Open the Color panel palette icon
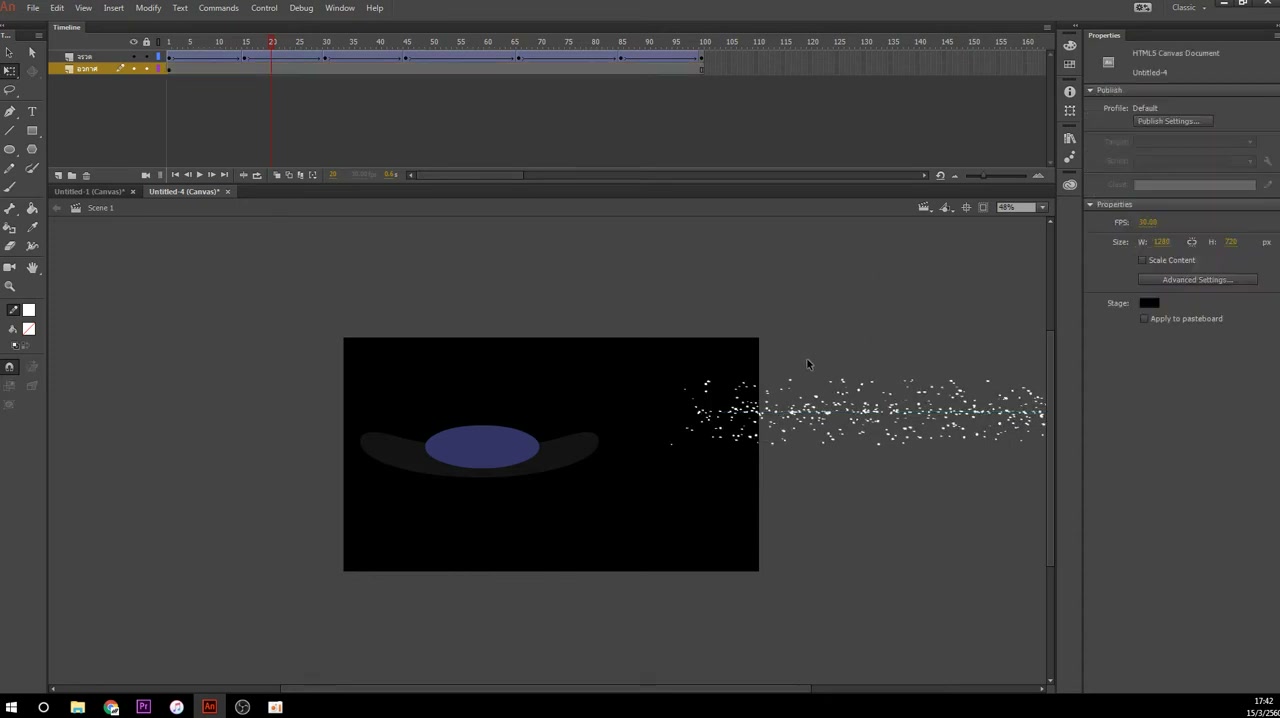1280x718 pixels. [1070, 46]
